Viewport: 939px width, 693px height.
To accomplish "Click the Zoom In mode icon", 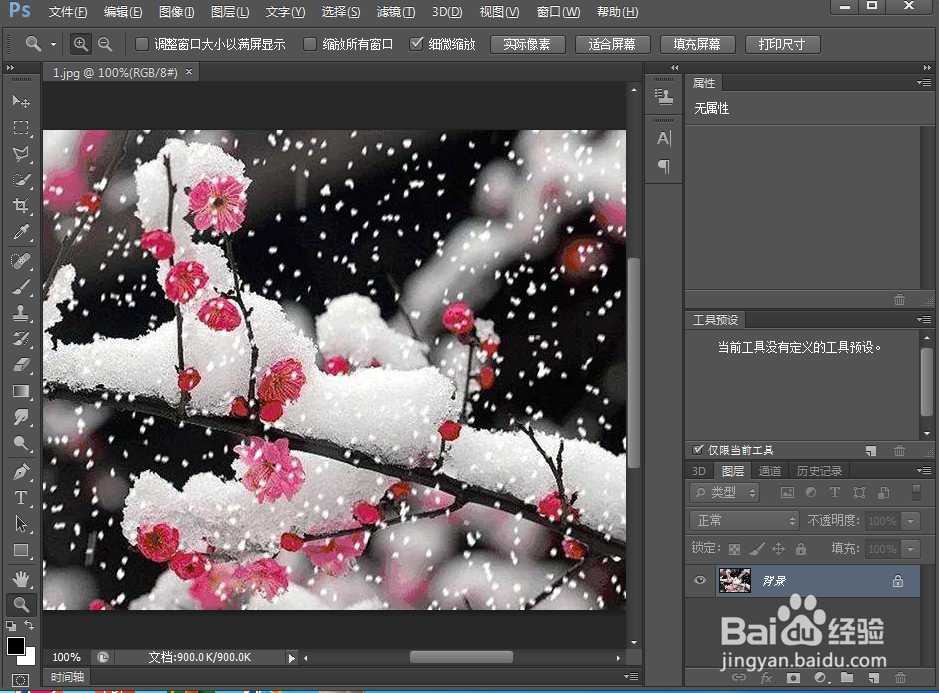I will 80,44.
